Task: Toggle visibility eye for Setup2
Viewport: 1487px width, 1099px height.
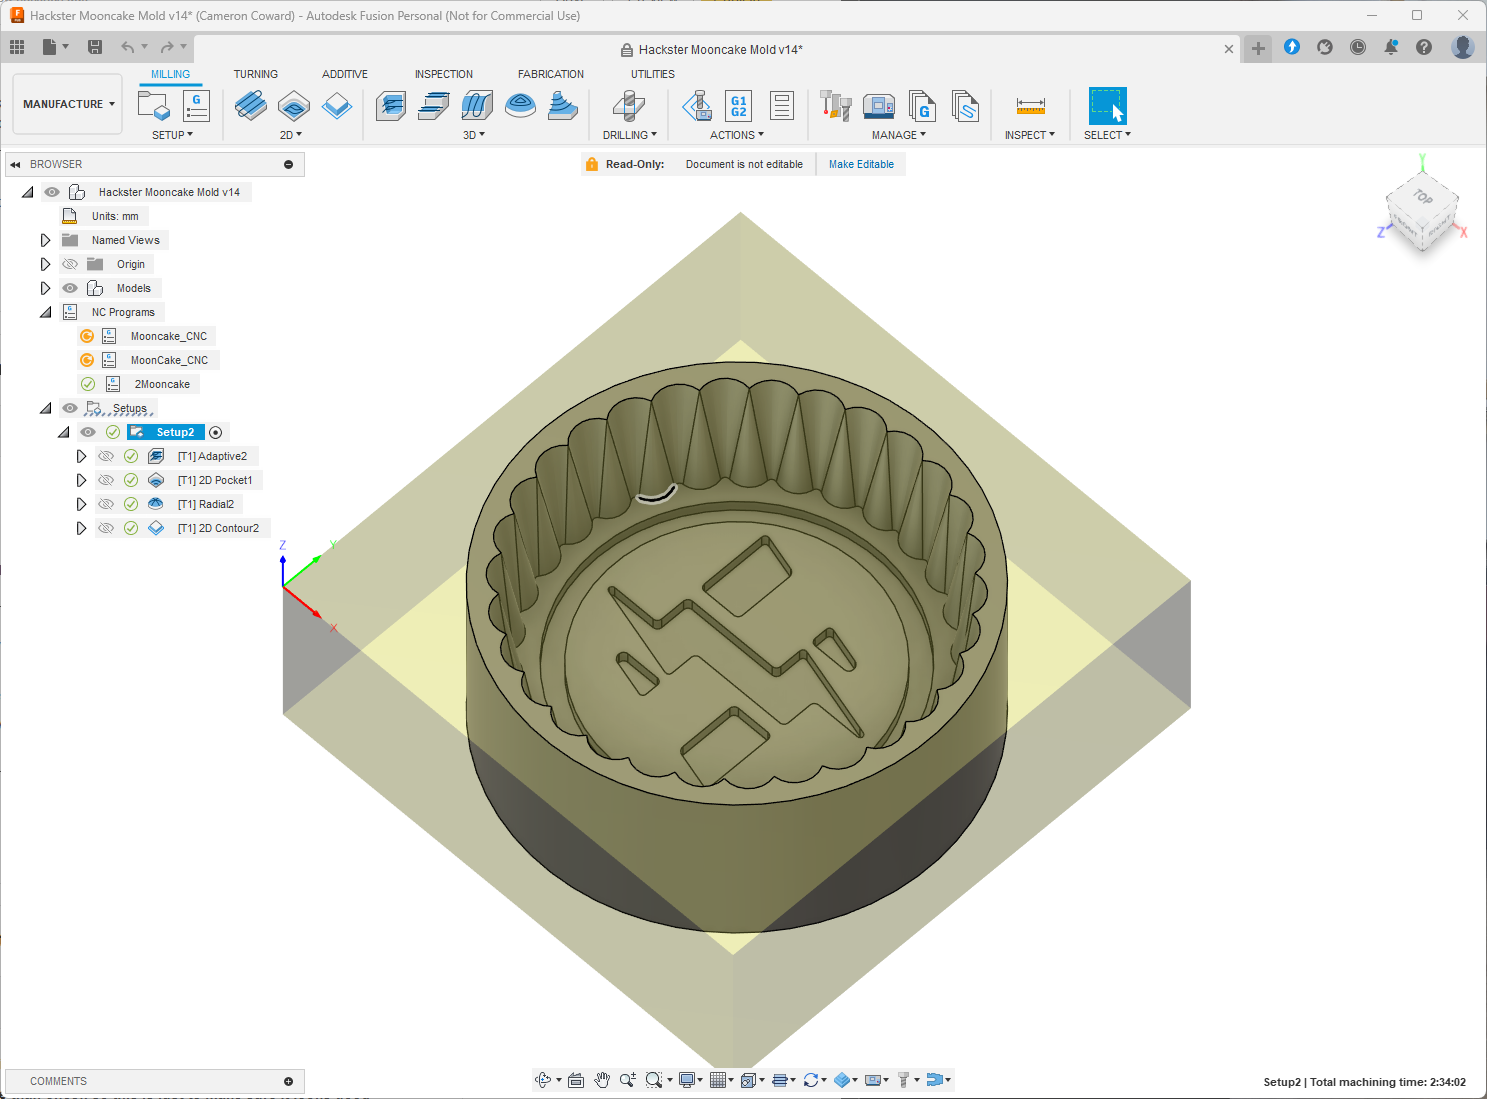Action: pos(88,432)
